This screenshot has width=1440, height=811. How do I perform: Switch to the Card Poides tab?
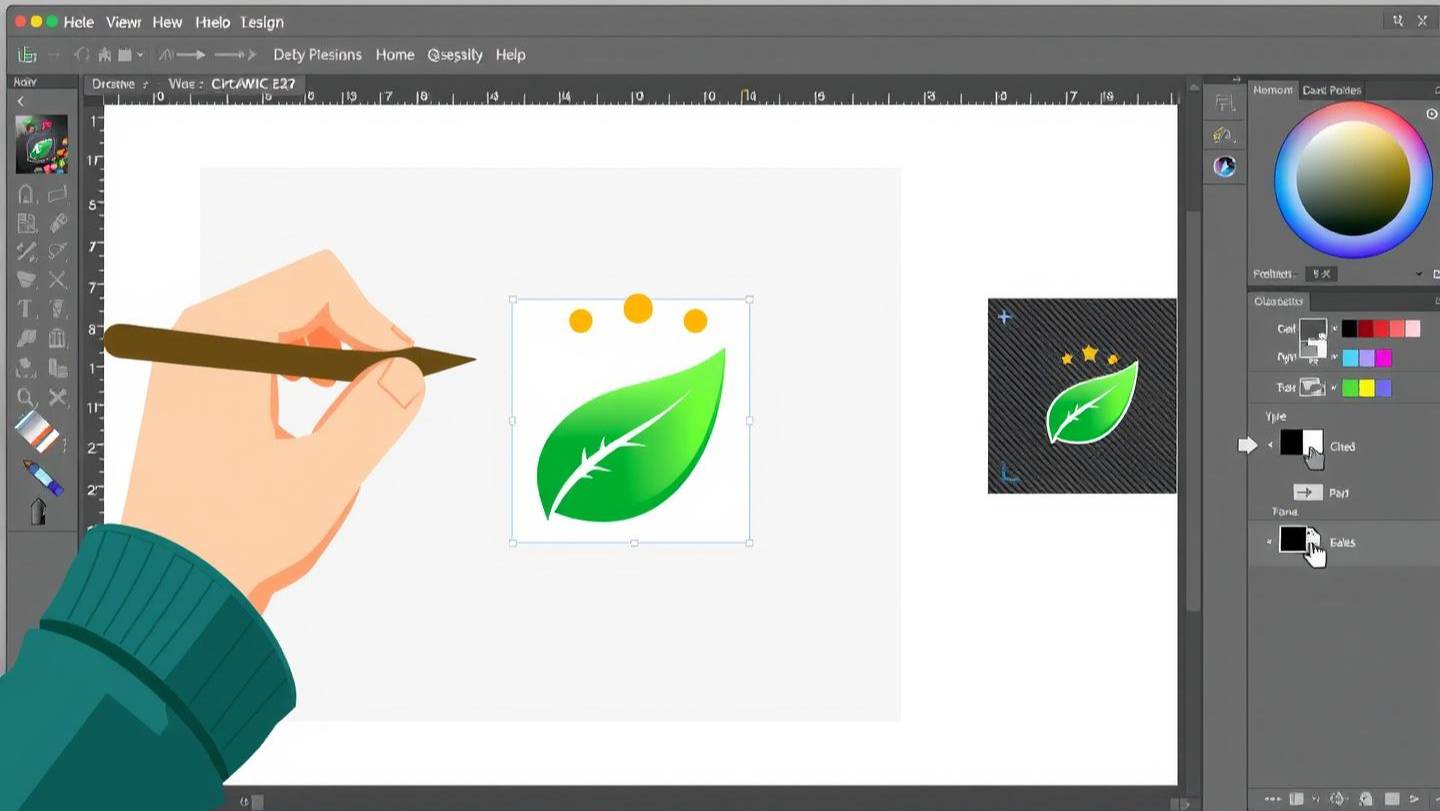coord(1331,90)
